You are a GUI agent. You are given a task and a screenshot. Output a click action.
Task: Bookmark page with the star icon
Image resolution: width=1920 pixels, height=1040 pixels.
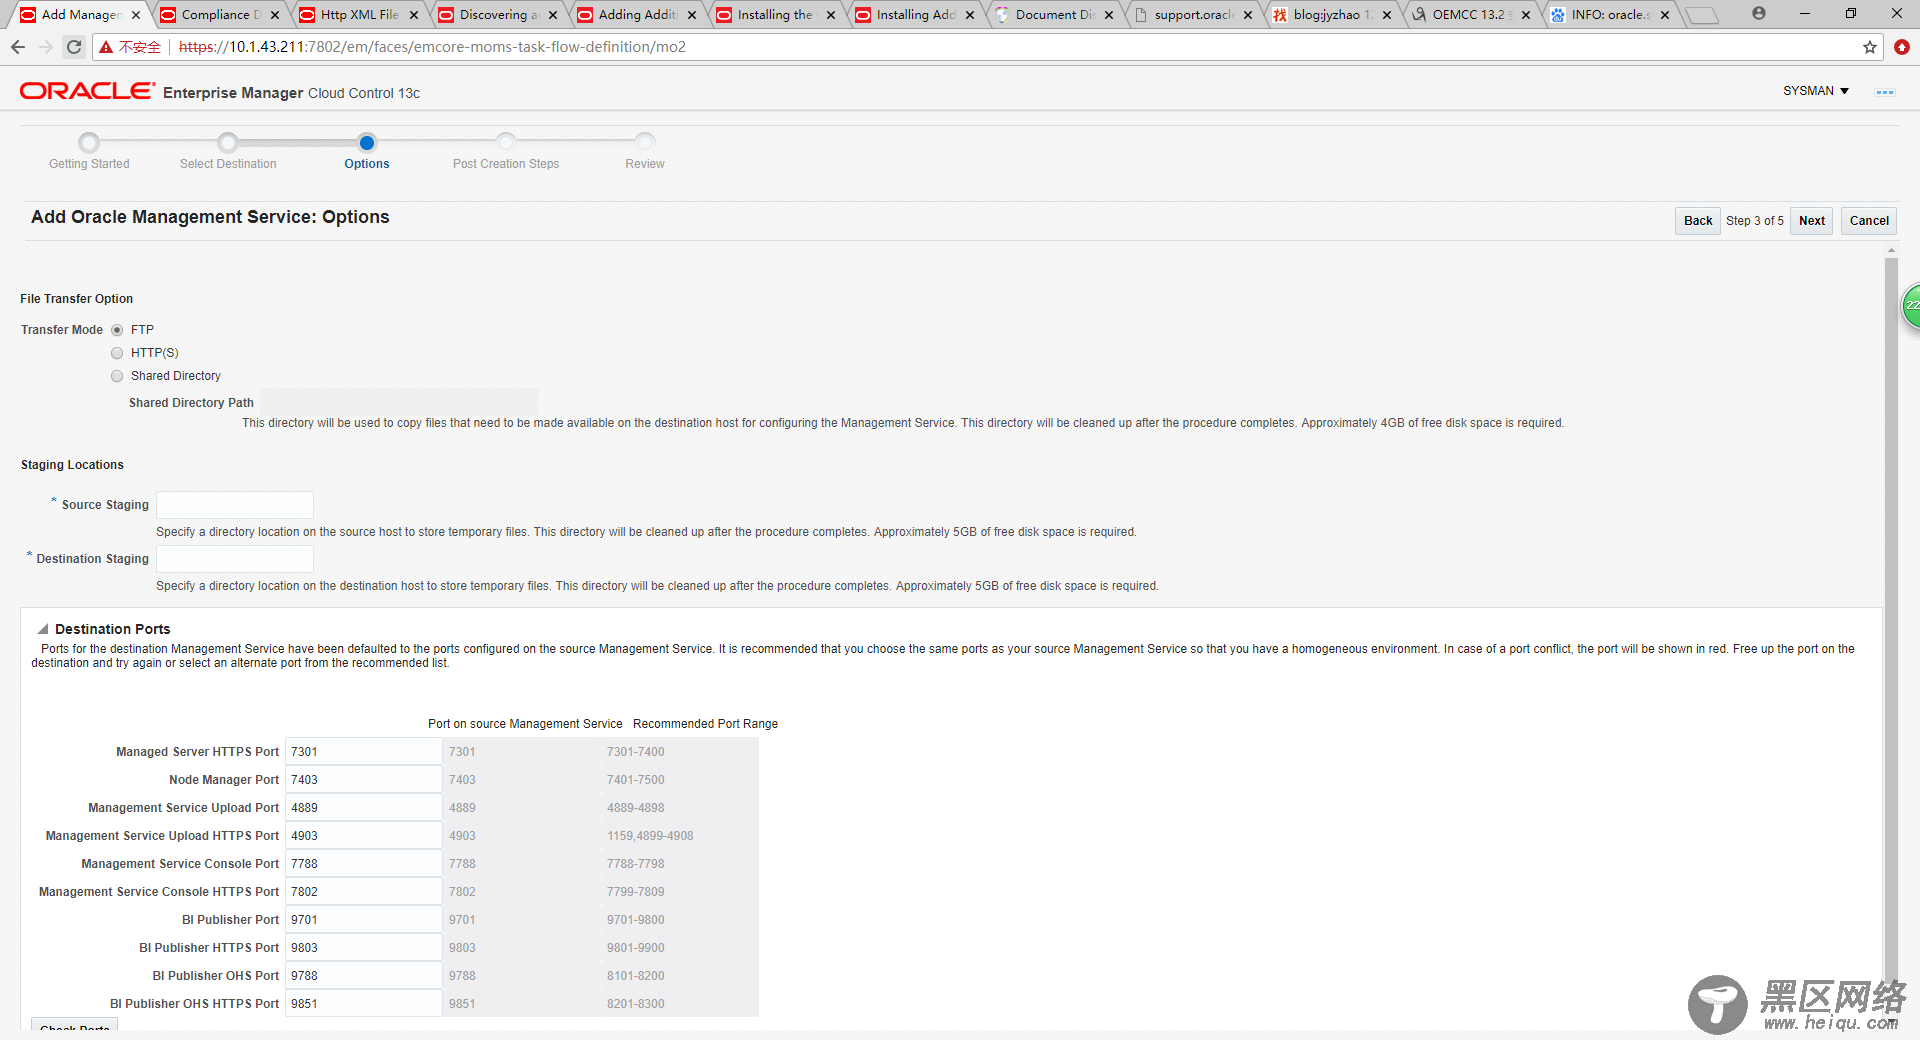(1870, 47)
